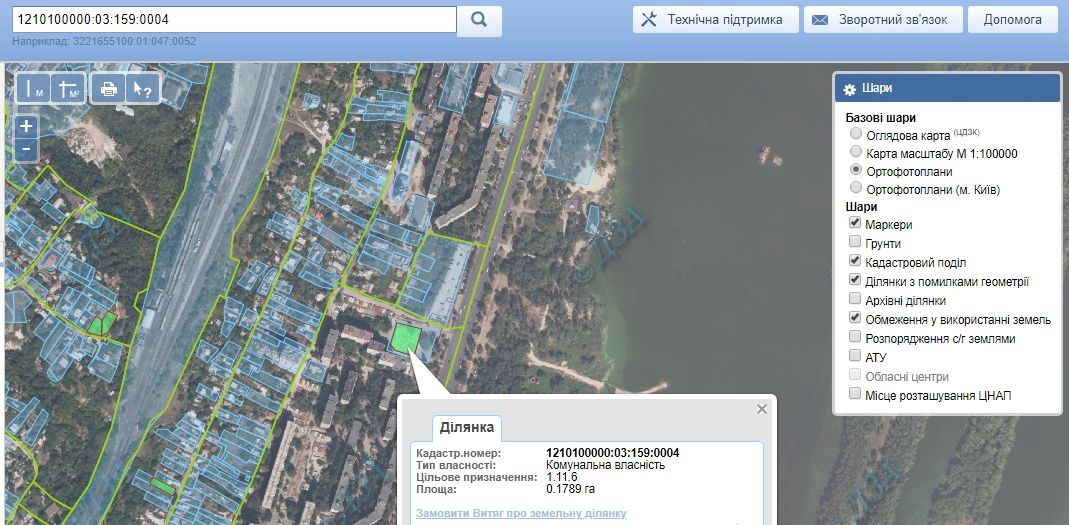
Task: Uncheck the Маркери layer
Action: pos(855,224)
